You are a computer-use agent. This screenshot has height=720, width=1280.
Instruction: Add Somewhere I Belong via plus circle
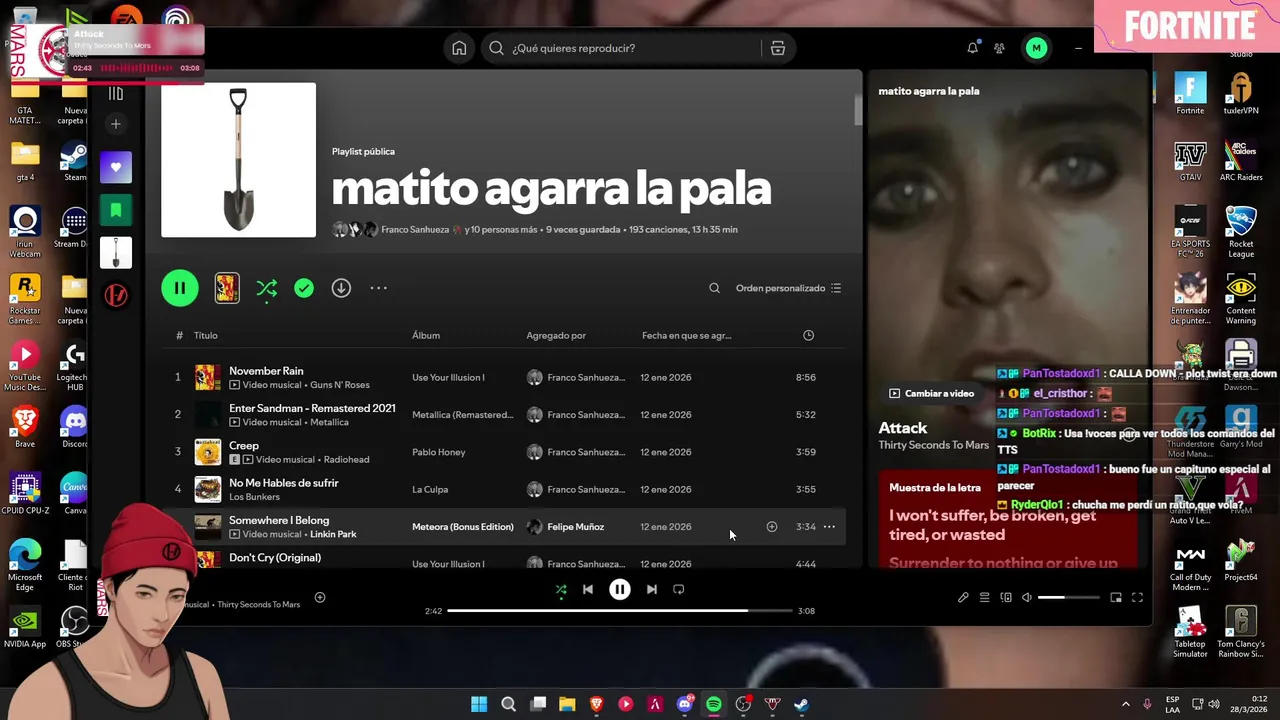771,527
